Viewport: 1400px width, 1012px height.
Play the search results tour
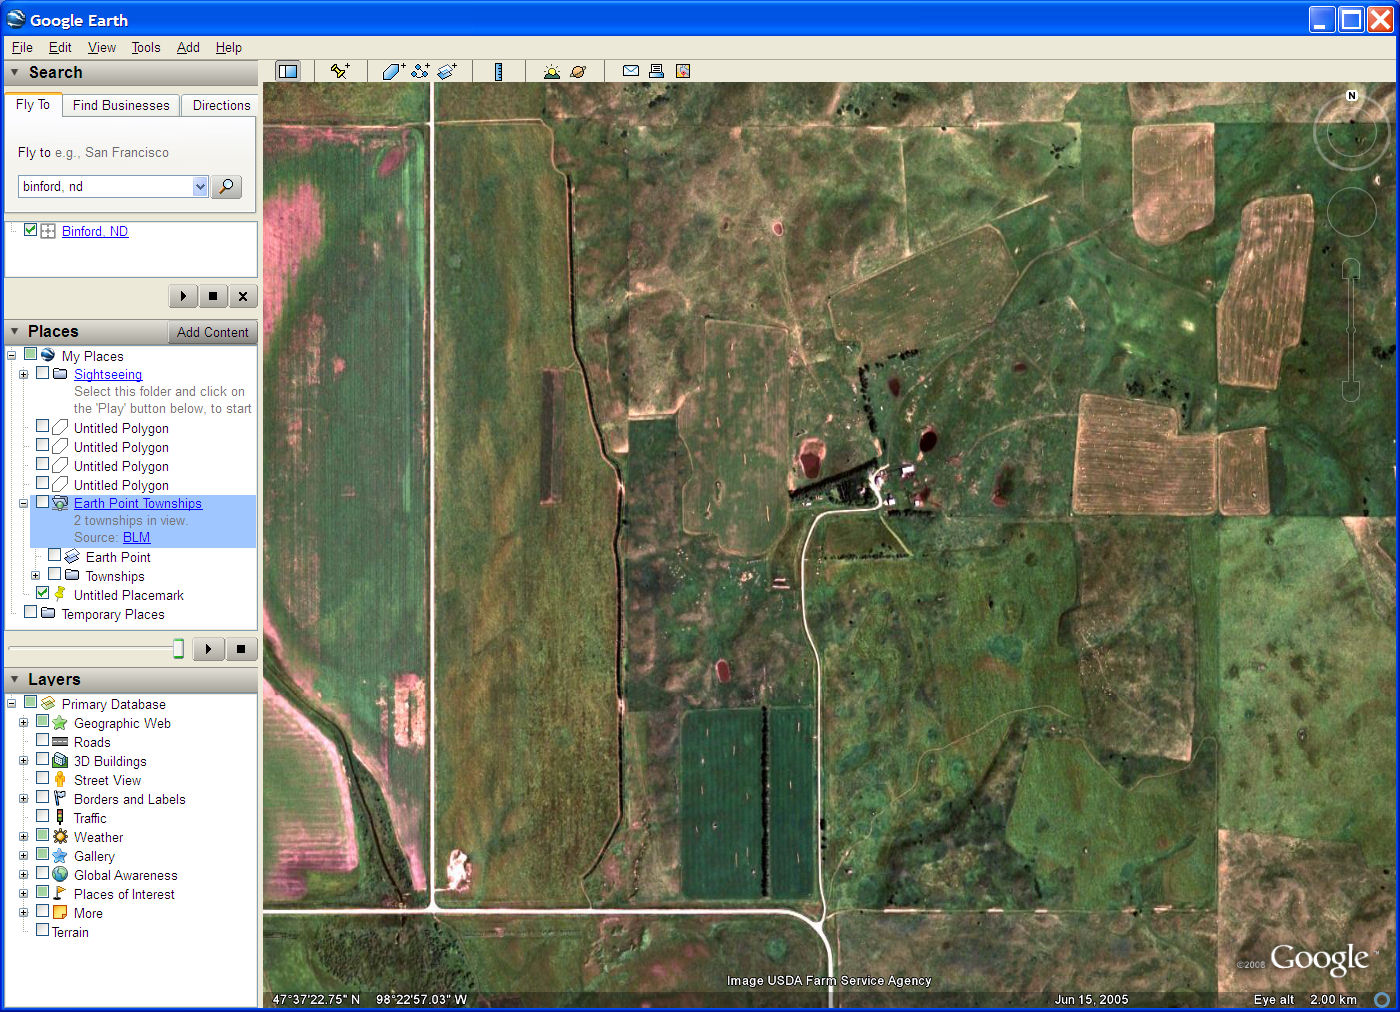click(183, 296)
